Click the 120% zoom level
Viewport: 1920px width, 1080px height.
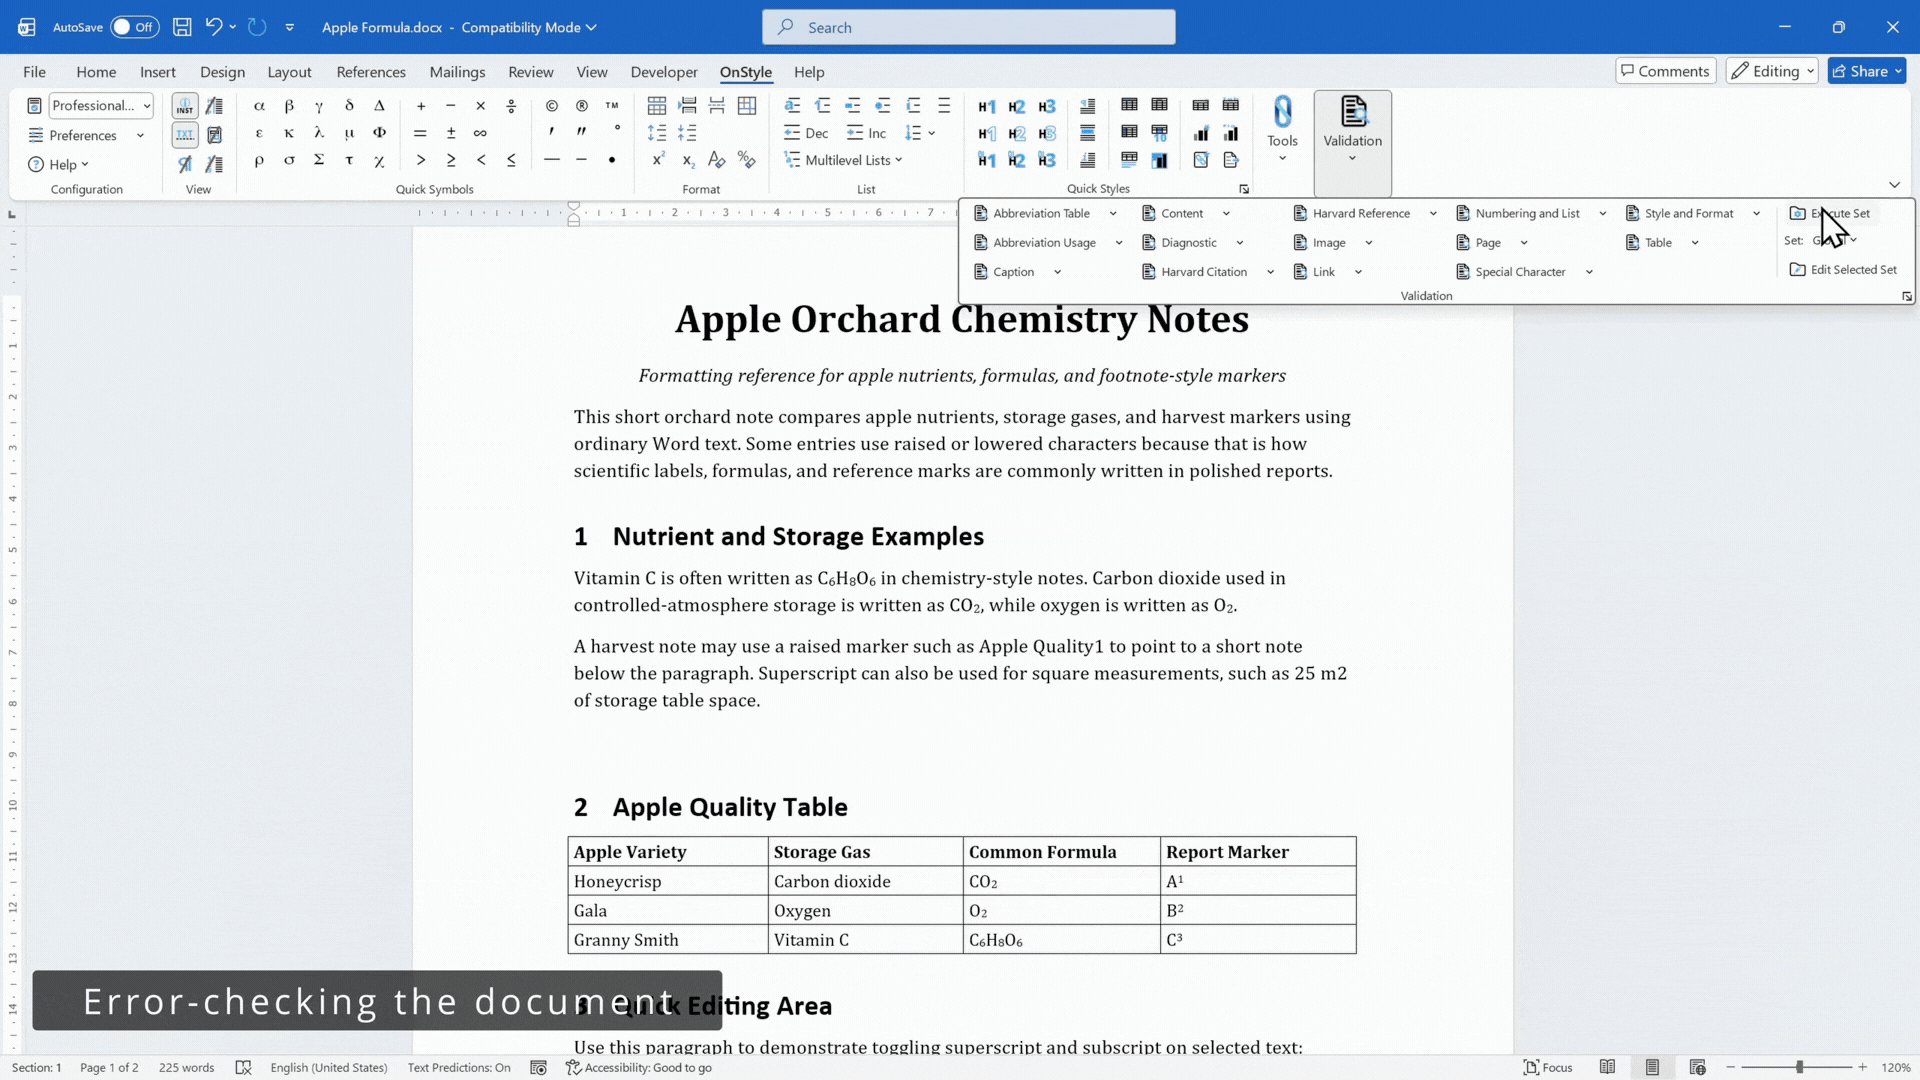tap(1896, 1067)
